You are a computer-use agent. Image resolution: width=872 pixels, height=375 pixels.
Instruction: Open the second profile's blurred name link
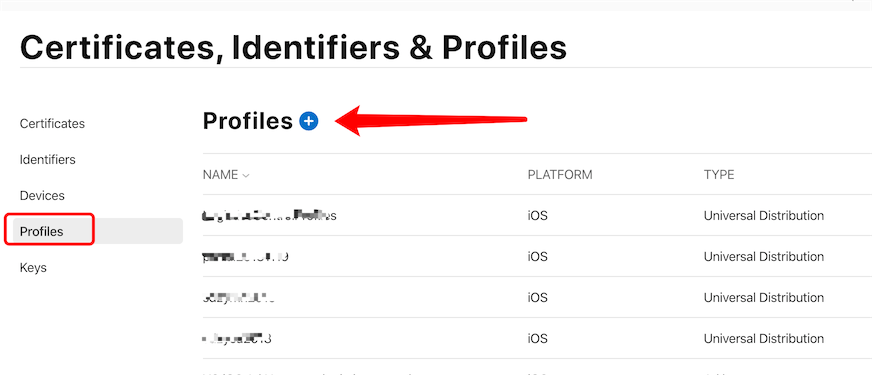click(245, 256)
